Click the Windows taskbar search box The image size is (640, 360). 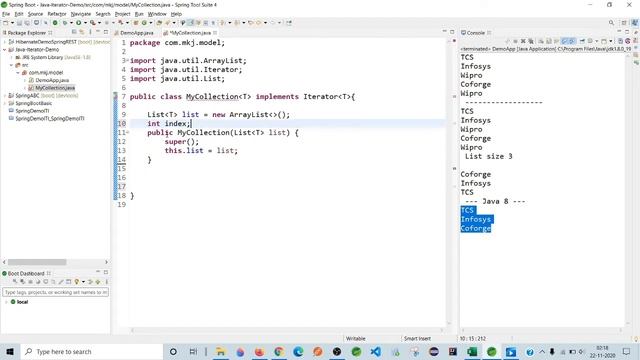click(92, 351)
